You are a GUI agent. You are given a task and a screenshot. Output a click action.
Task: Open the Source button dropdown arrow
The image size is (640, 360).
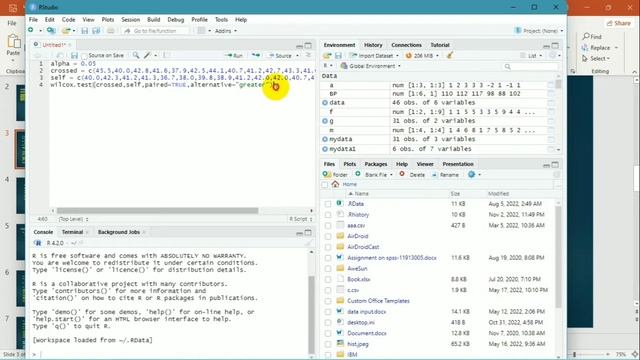(298, 56)
